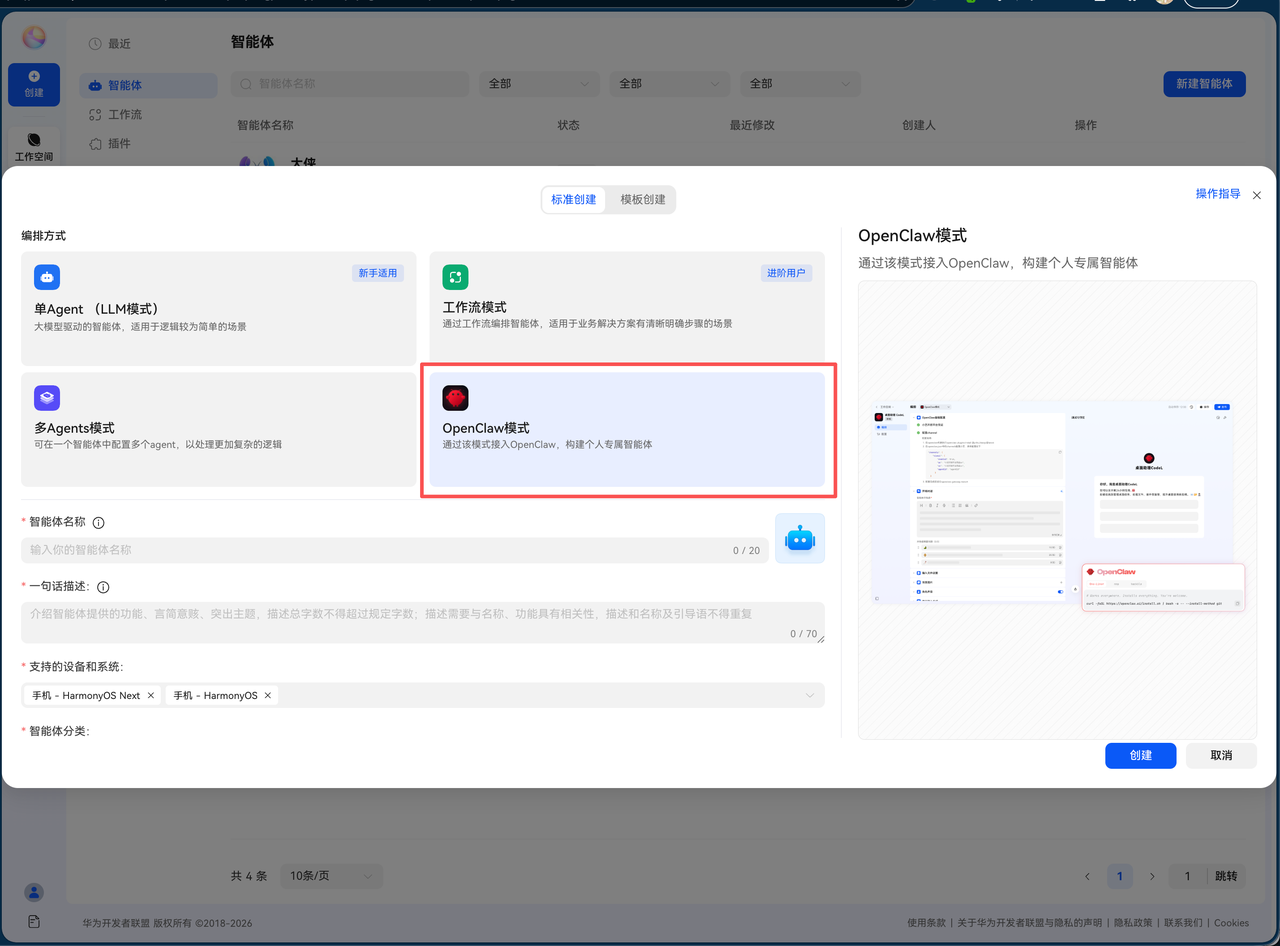The width and height of the screenshot is (1280, 946).
Task: Click the 最近修改 column header
Action: (752, 125)
